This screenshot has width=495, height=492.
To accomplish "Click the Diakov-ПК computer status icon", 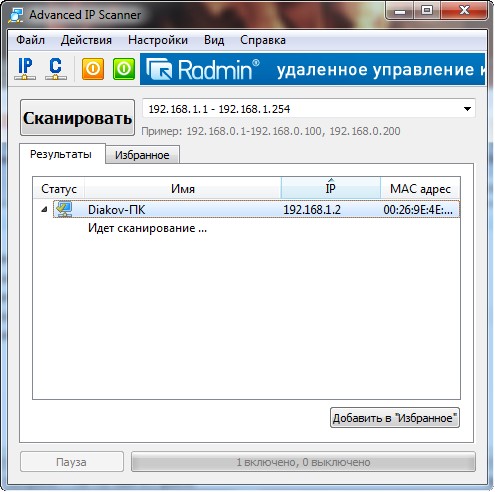I will (x=64, y=209).
